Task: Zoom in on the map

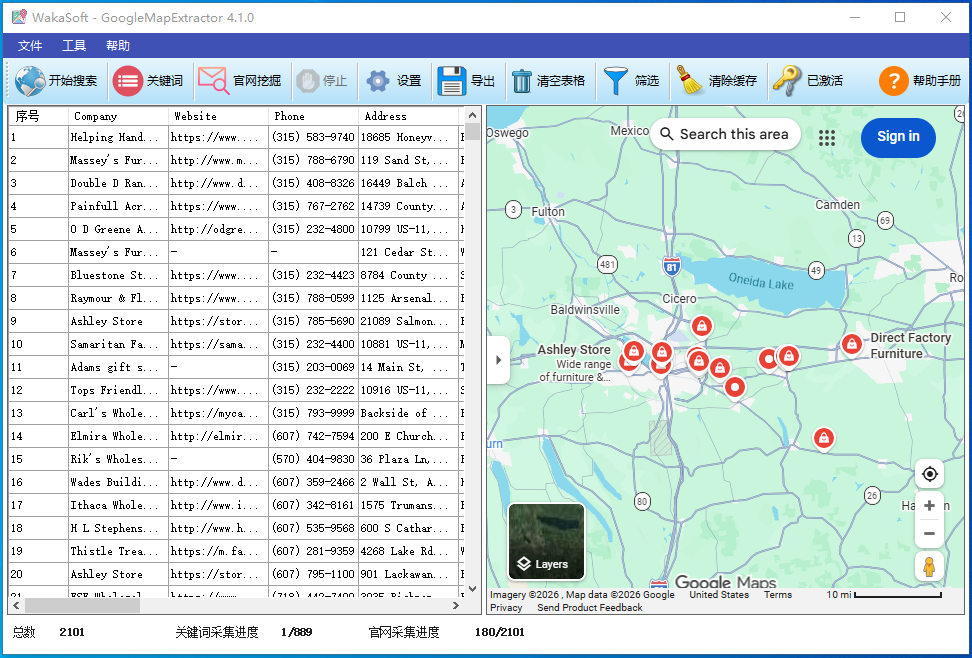Action: click(x=929, y=506)
